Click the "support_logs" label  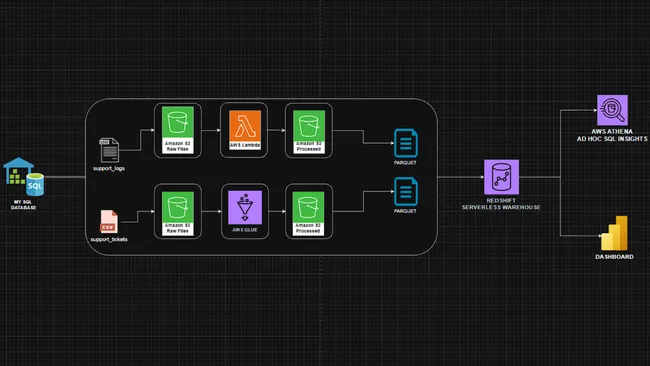point(109,168)
